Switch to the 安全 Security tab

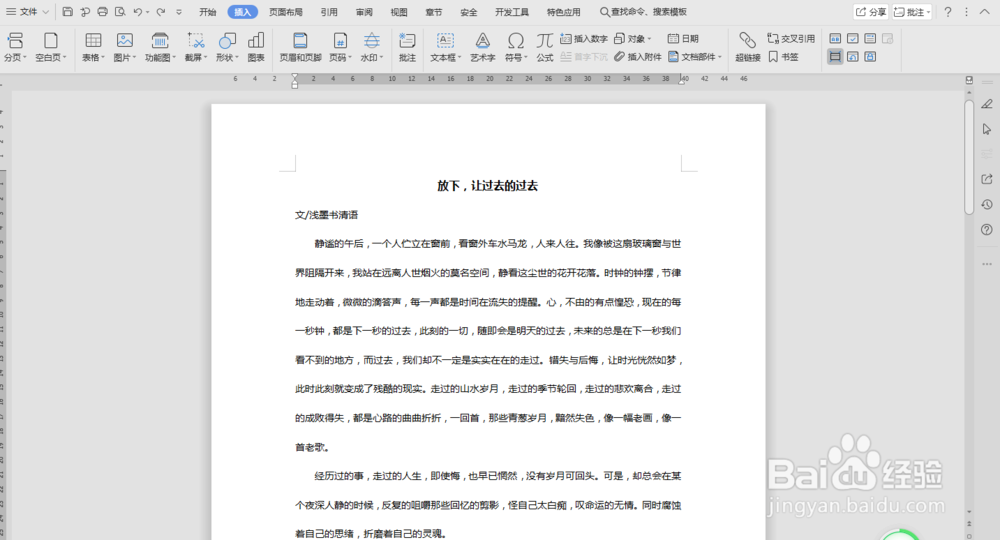point(469,11)
